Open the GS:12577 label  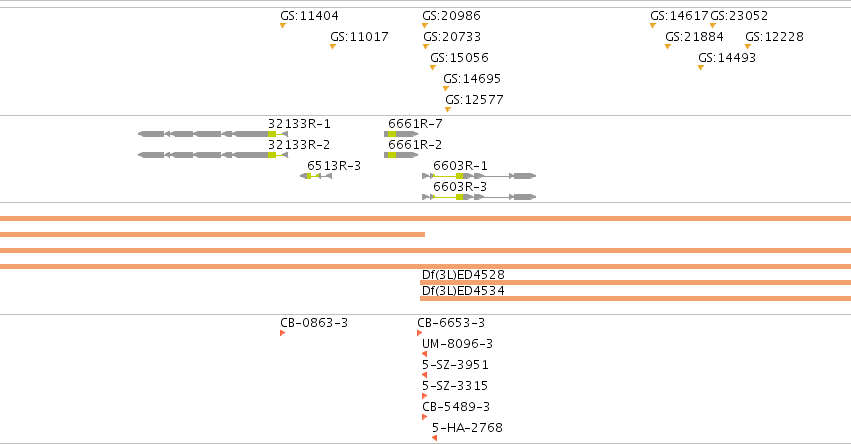pyautogui.click(x=474, y=100)
